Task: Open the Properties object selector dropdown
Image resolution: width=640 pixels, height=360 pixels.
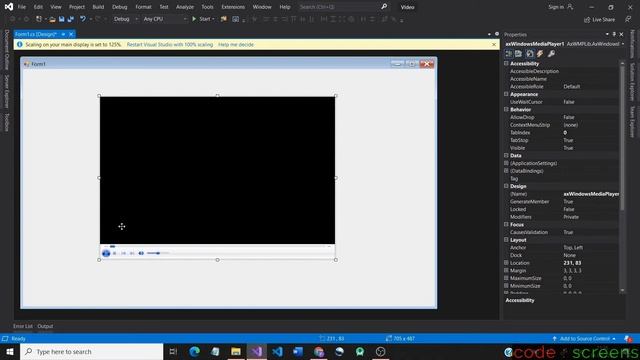Action: pyautogui.click(x=623, y=44)
